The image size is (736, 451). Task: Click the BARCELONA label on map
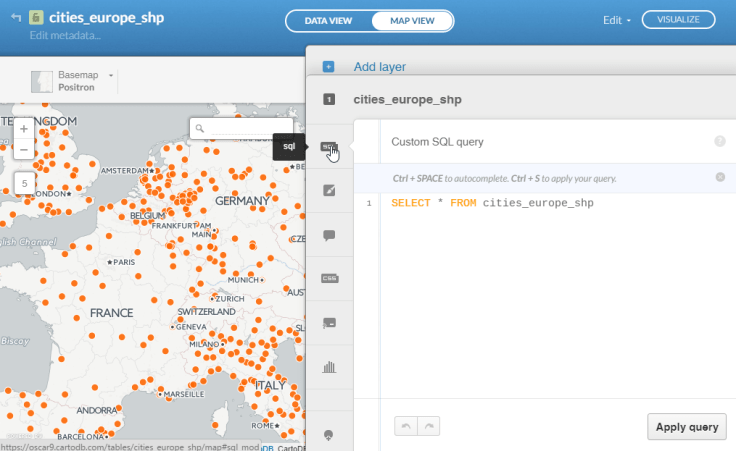tap(82, 436)
